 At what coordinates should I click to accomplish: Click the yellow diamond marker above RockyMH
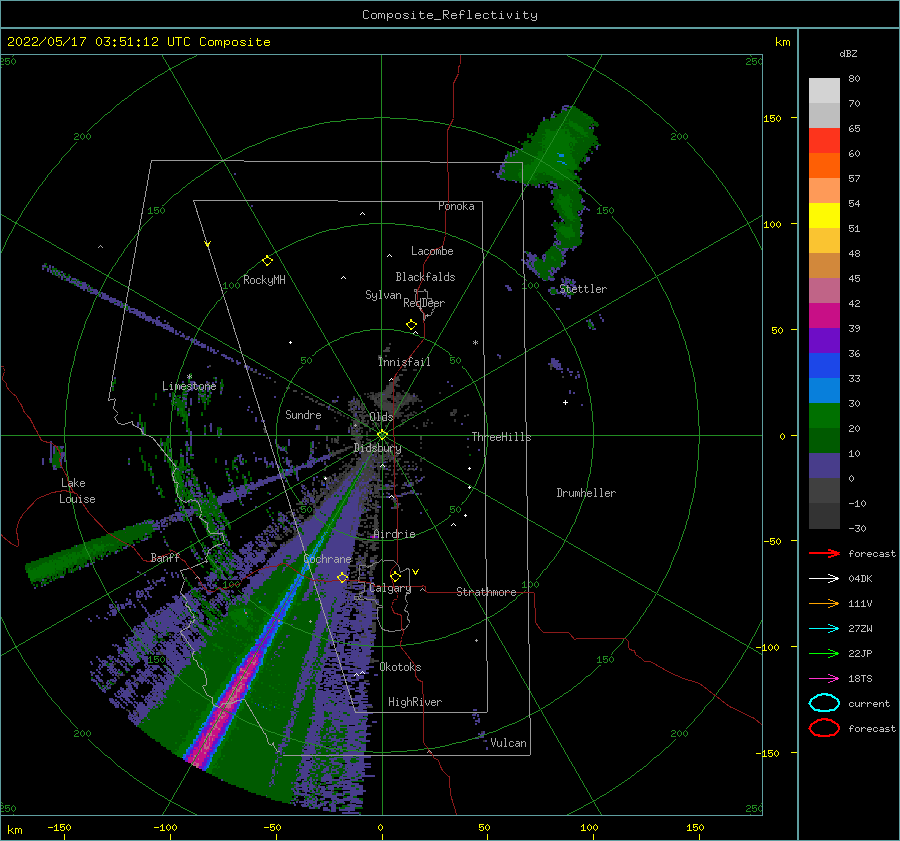tap(267, 261)
